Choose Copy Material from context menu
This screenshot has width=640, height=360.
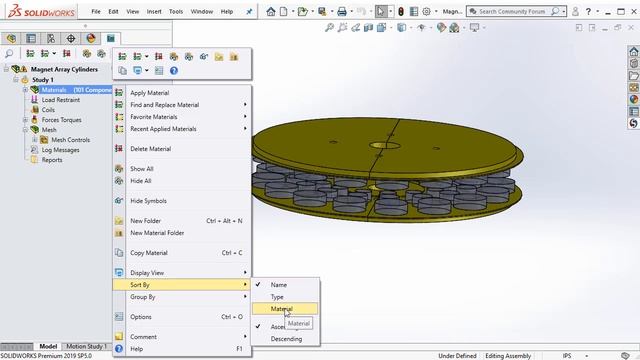tap(182, 253)
